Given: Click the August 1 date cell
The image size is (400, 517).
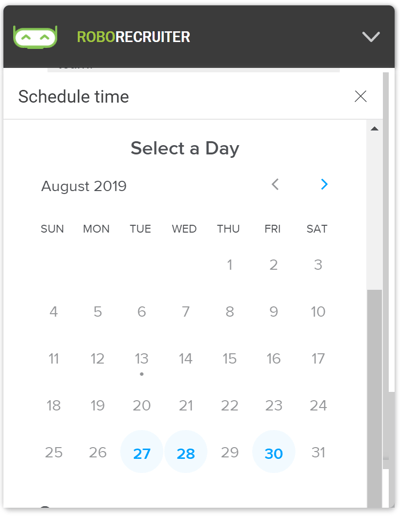Looking at the screenshot, I should pos(230,265).
